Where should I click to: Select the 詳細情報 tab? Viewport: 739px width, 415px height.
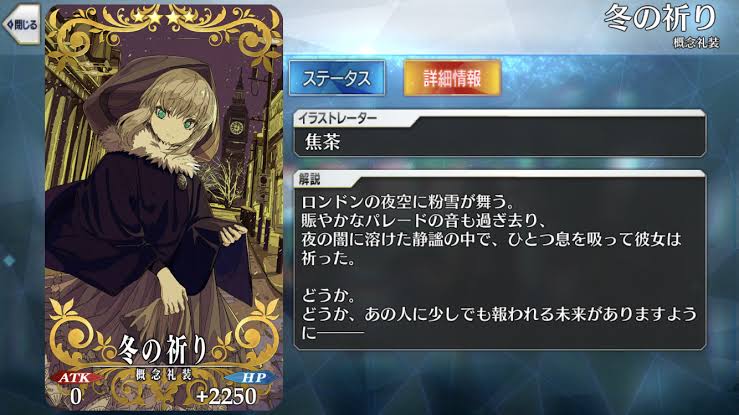[452, 78]
